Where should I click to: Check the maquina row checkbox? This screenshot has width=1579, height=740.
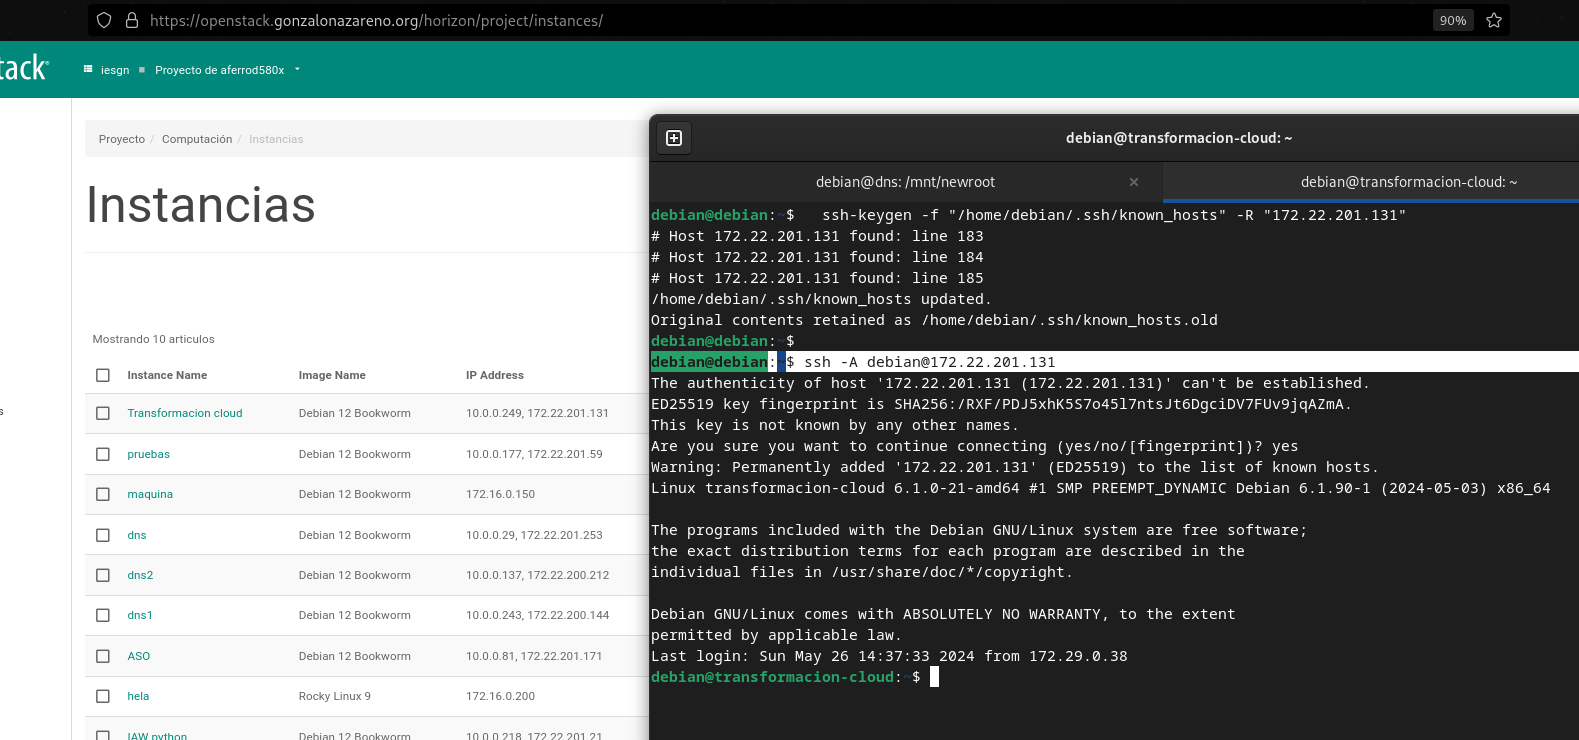coord(103,494)
